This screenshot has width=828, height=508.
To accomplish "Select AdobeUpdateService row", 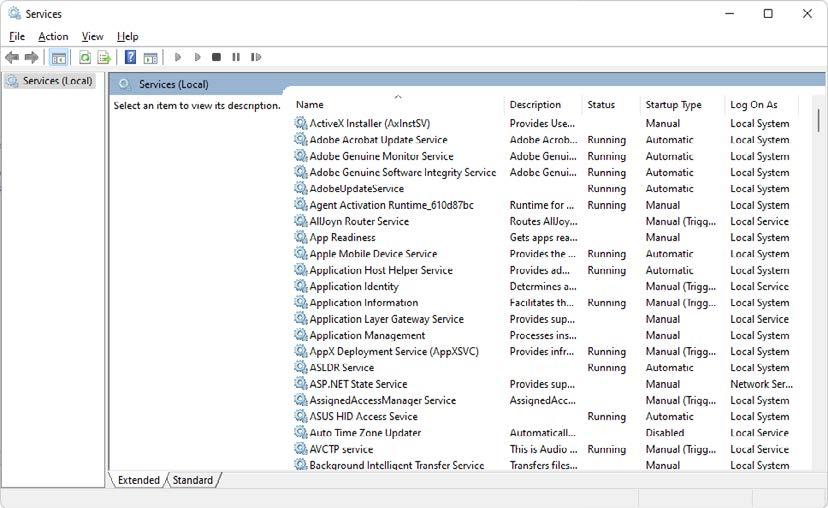I will (x=356, y=189).
